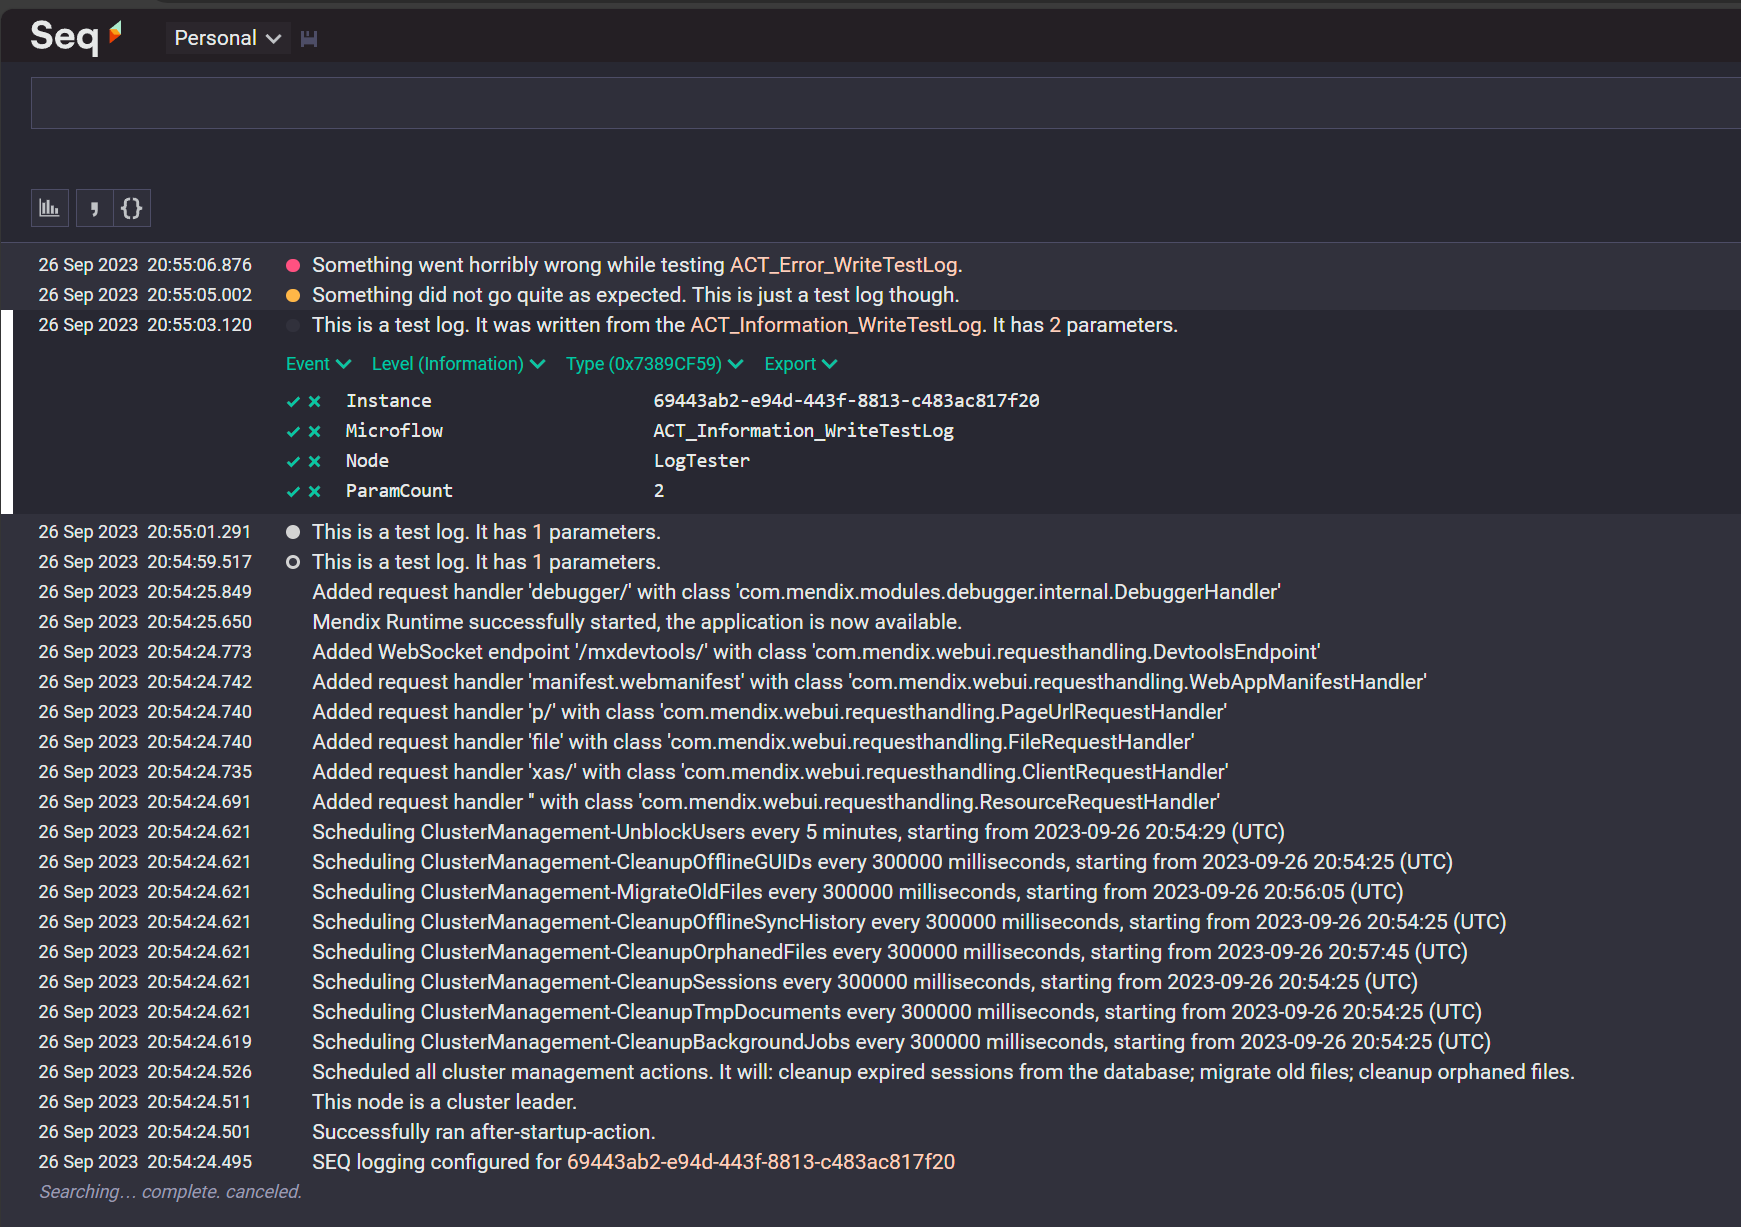
Task: Toggle the include checkmark for Instance
Action: point(292,401)
